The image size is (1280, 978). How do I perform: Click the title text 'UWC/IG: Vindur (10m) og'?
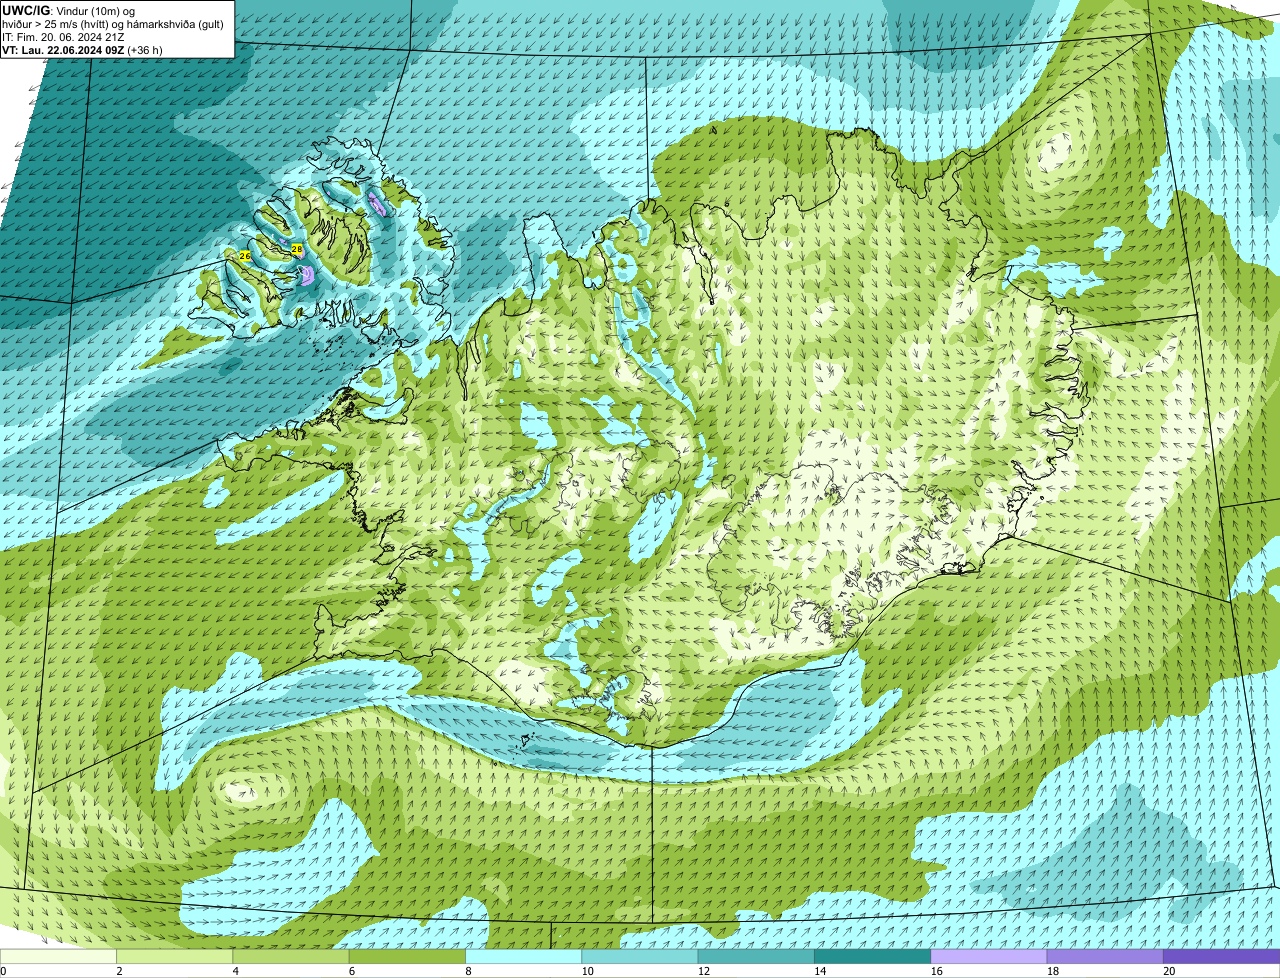click(69, 10)
